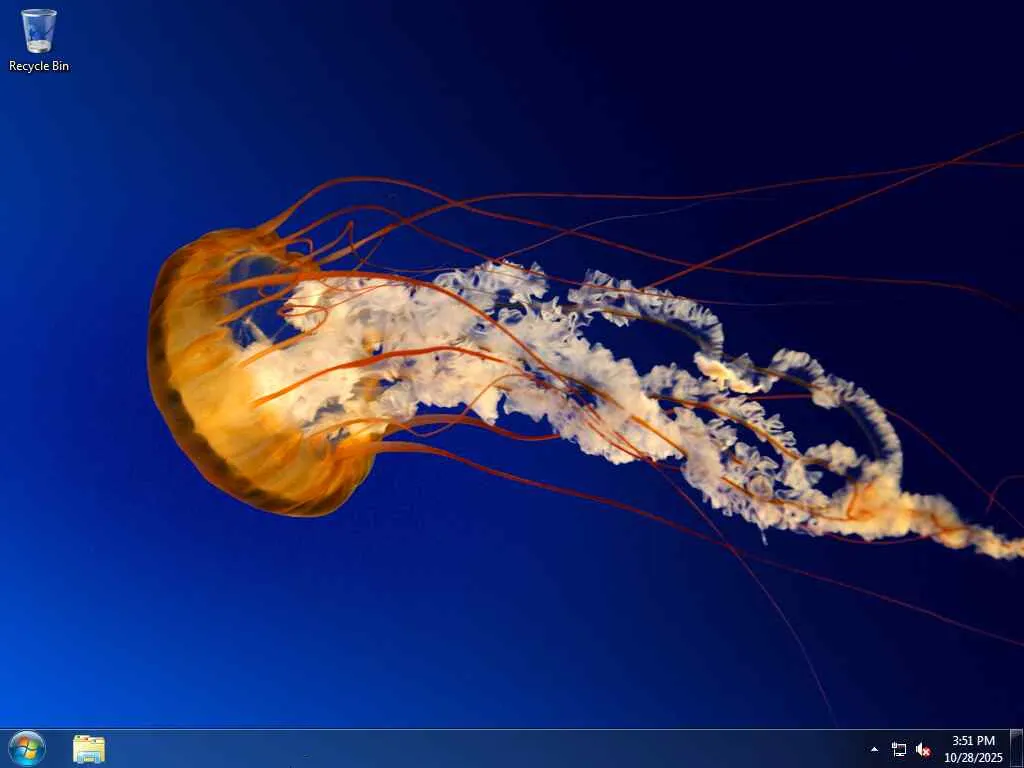Open Windows Explorer from the taskbar
1024x768 pixels.
[89, 749]
